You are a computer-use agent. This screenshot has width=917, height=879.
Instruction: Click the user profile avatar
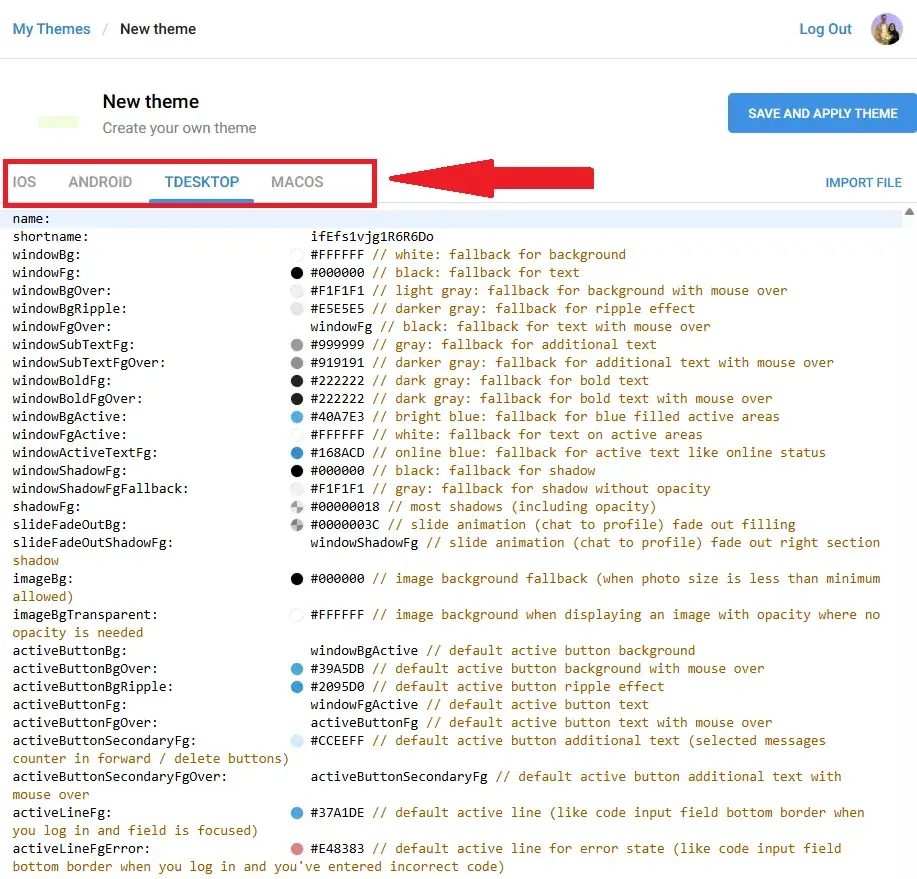(x=886, y=29)
